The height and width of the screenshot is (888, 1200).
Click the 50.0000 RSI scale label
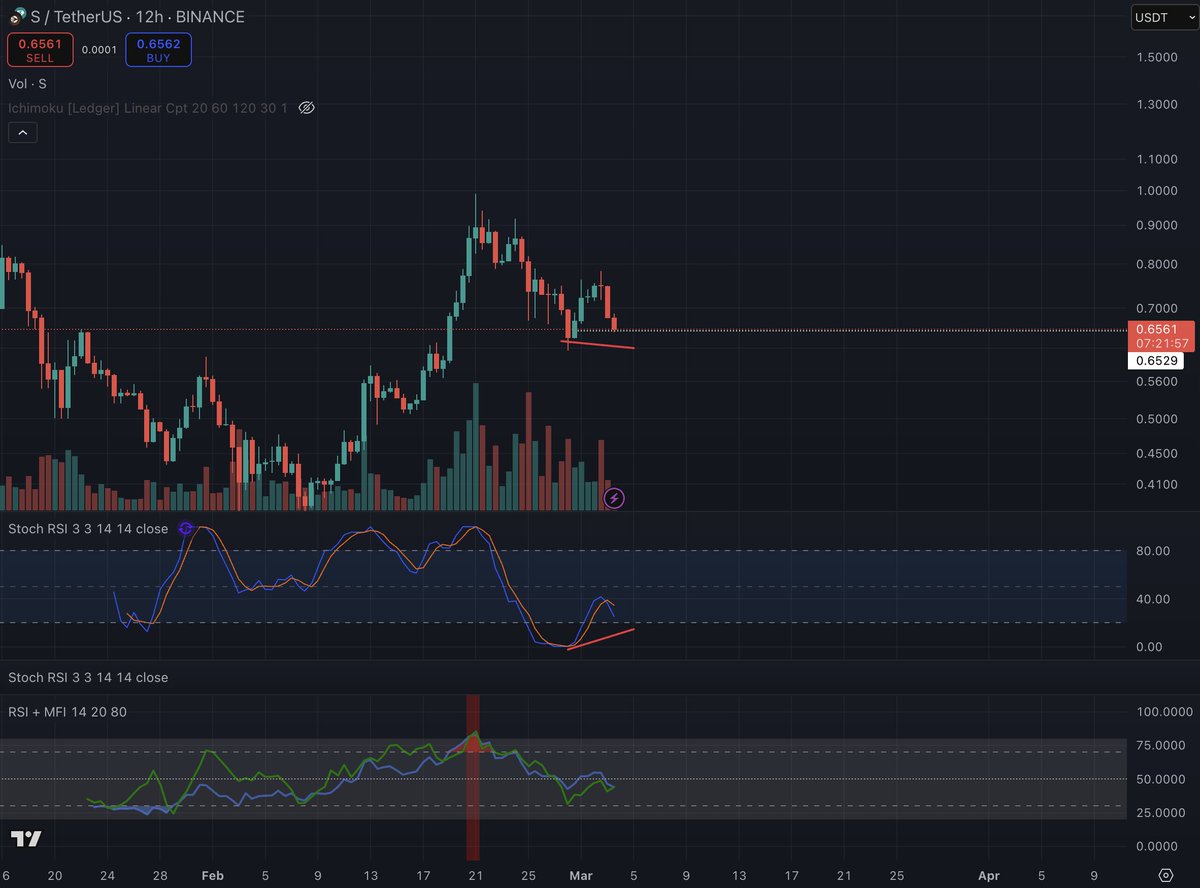pyautogui.click(x=1159, y=778)
